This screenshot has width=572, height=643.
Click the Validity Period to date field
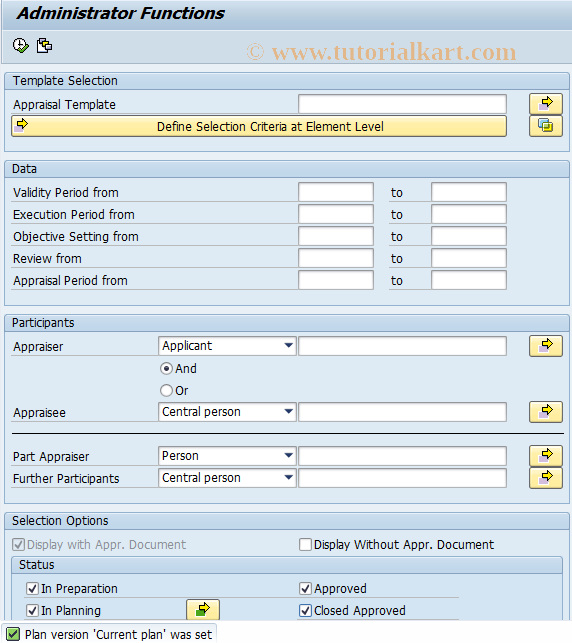[x=469, y=192]
